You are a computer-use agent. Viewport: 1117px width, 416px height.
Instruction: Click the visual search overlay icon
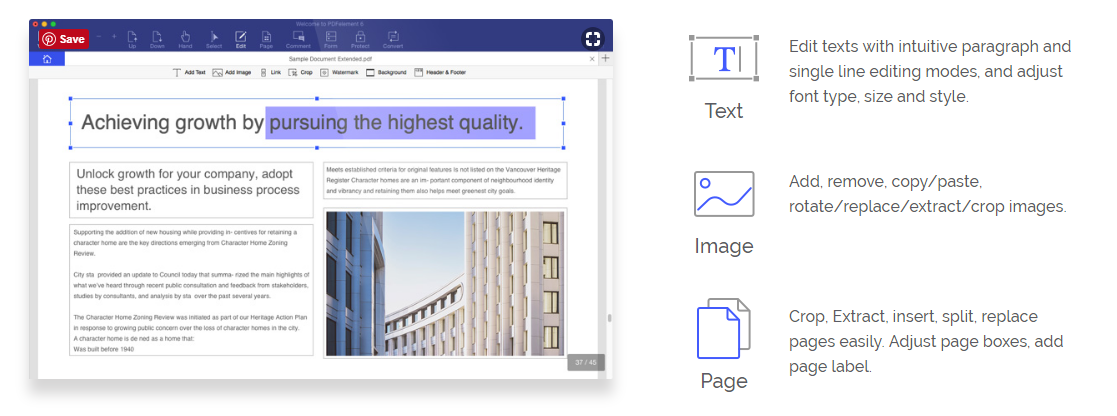[x=593, y=38]
